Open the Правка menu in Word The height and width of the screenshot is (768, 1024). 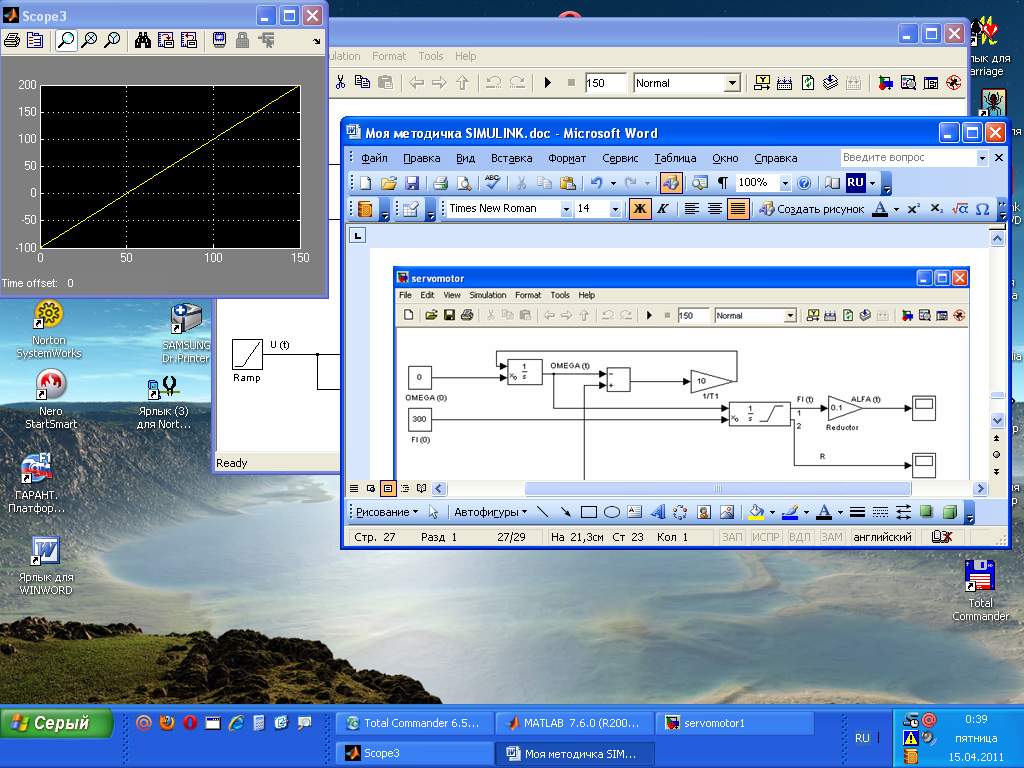click(x=421, y=158)
